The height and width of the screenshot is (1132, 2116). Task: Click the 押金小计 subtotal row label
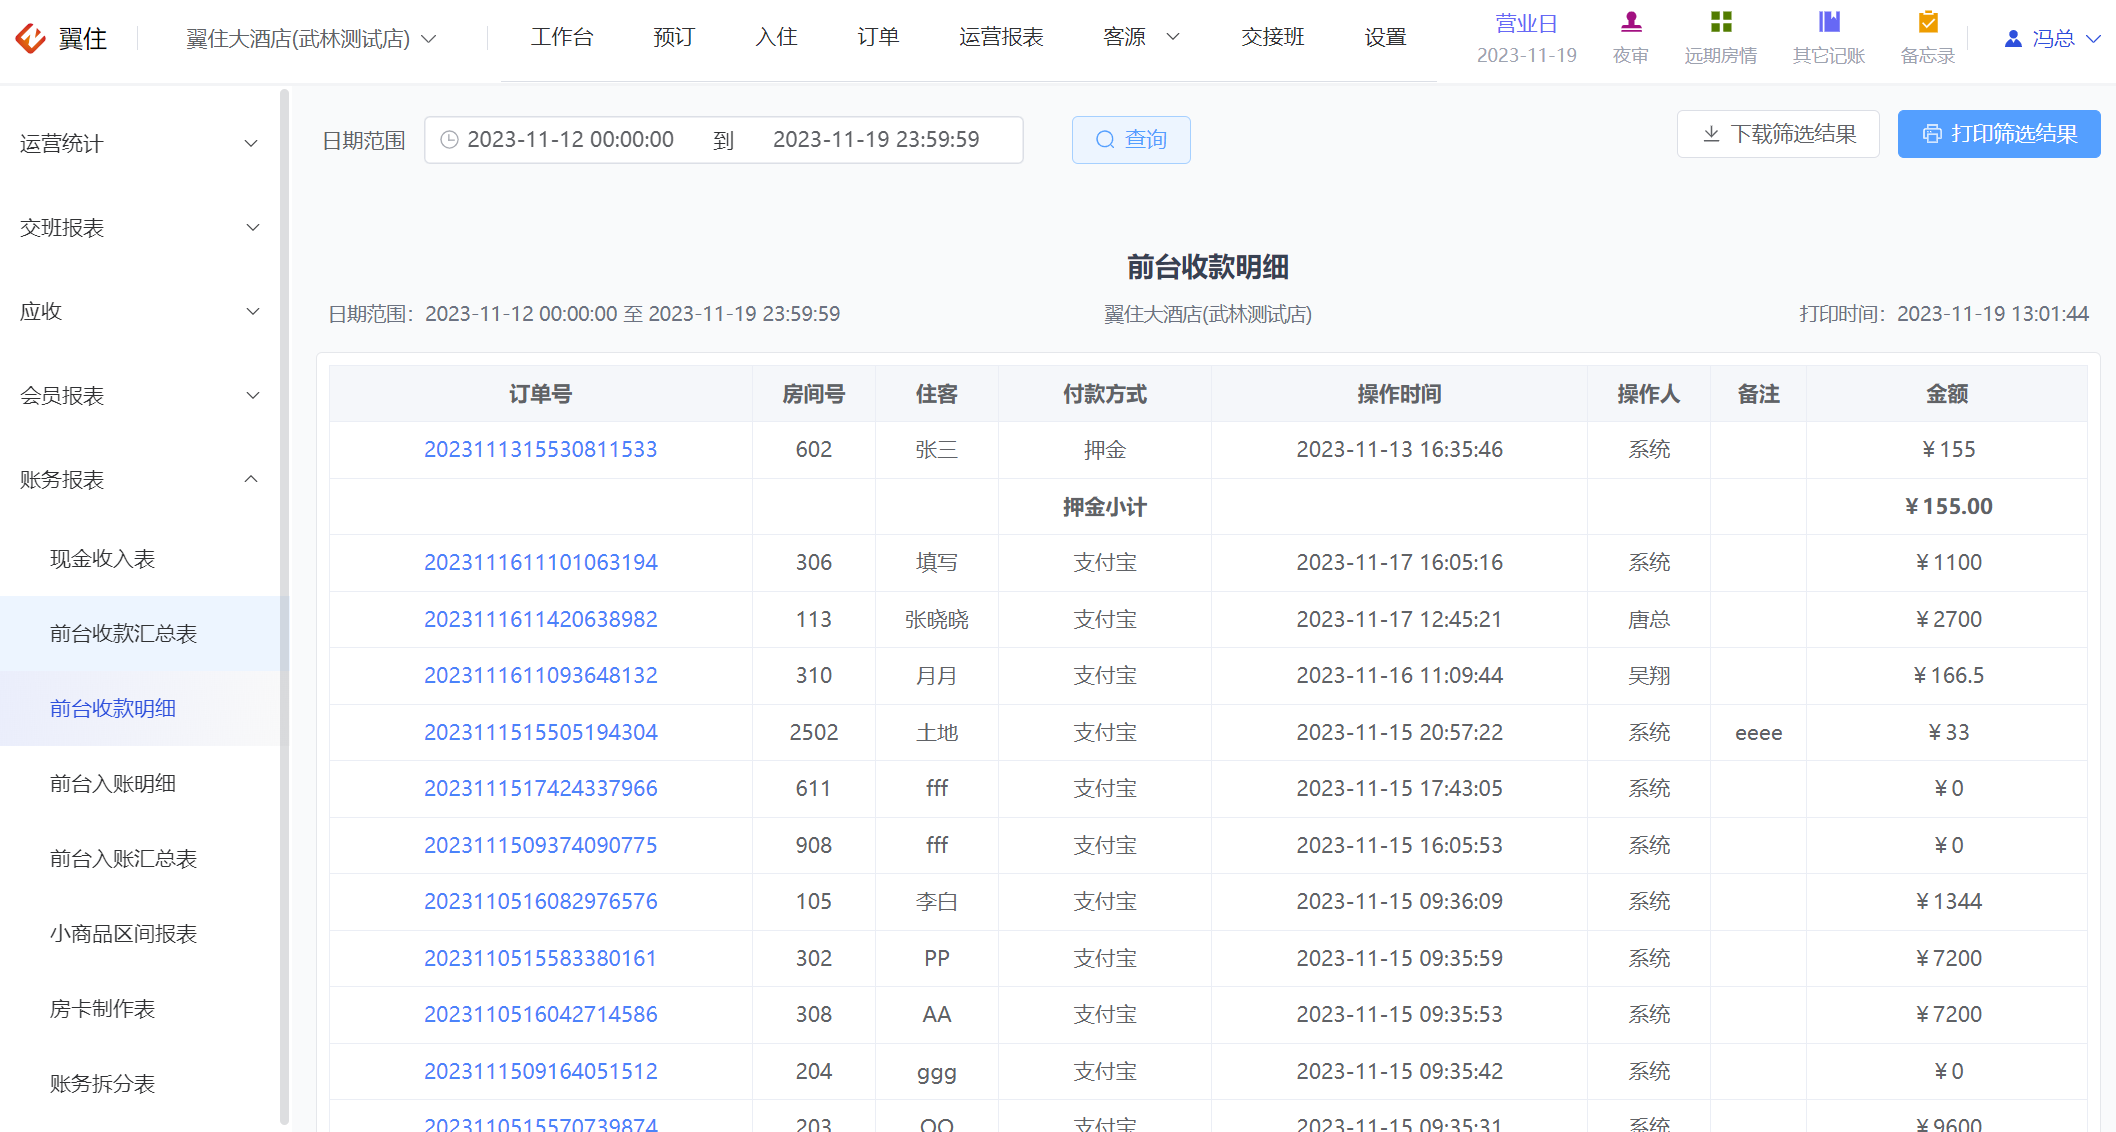tap(1105, 507)
